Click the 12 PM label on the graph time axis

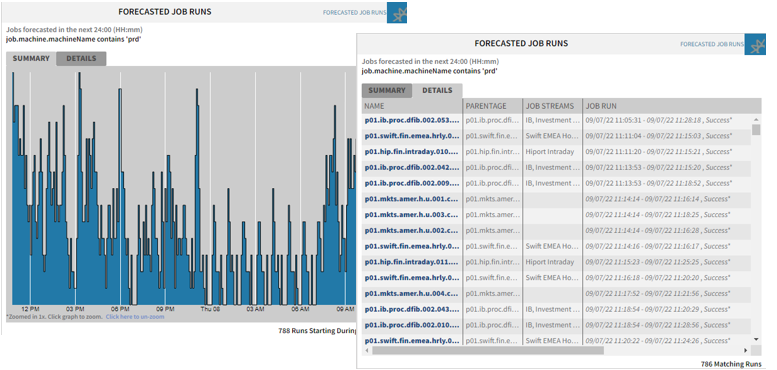30,309
